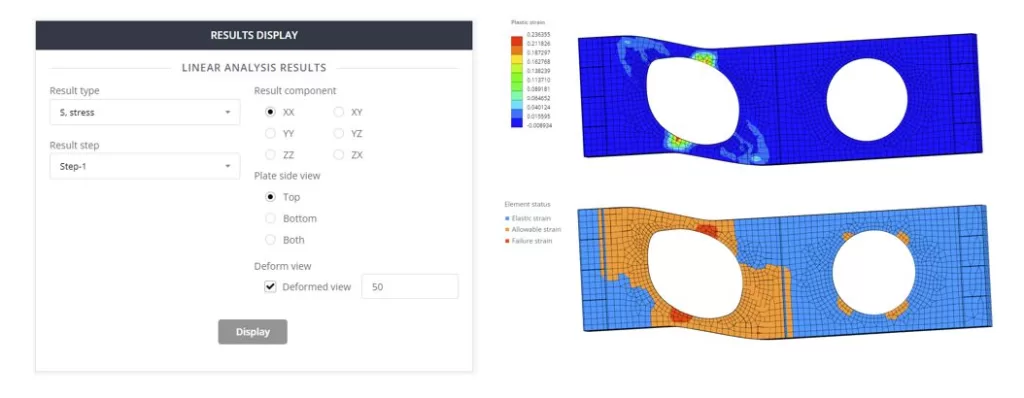Click the Failure strain legend entry
Viewport: 1024px width, 398px height.
tap(529, 241)
